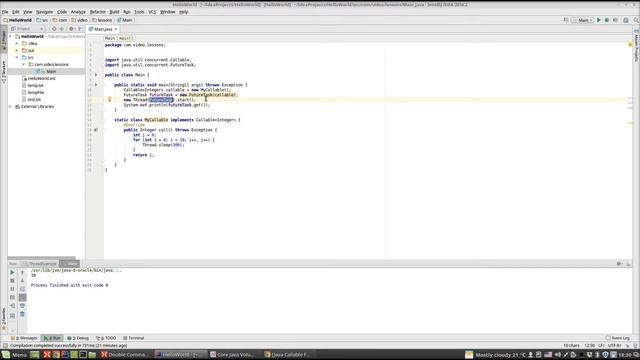Click the override gutter icon beside call()

point(96,130)
